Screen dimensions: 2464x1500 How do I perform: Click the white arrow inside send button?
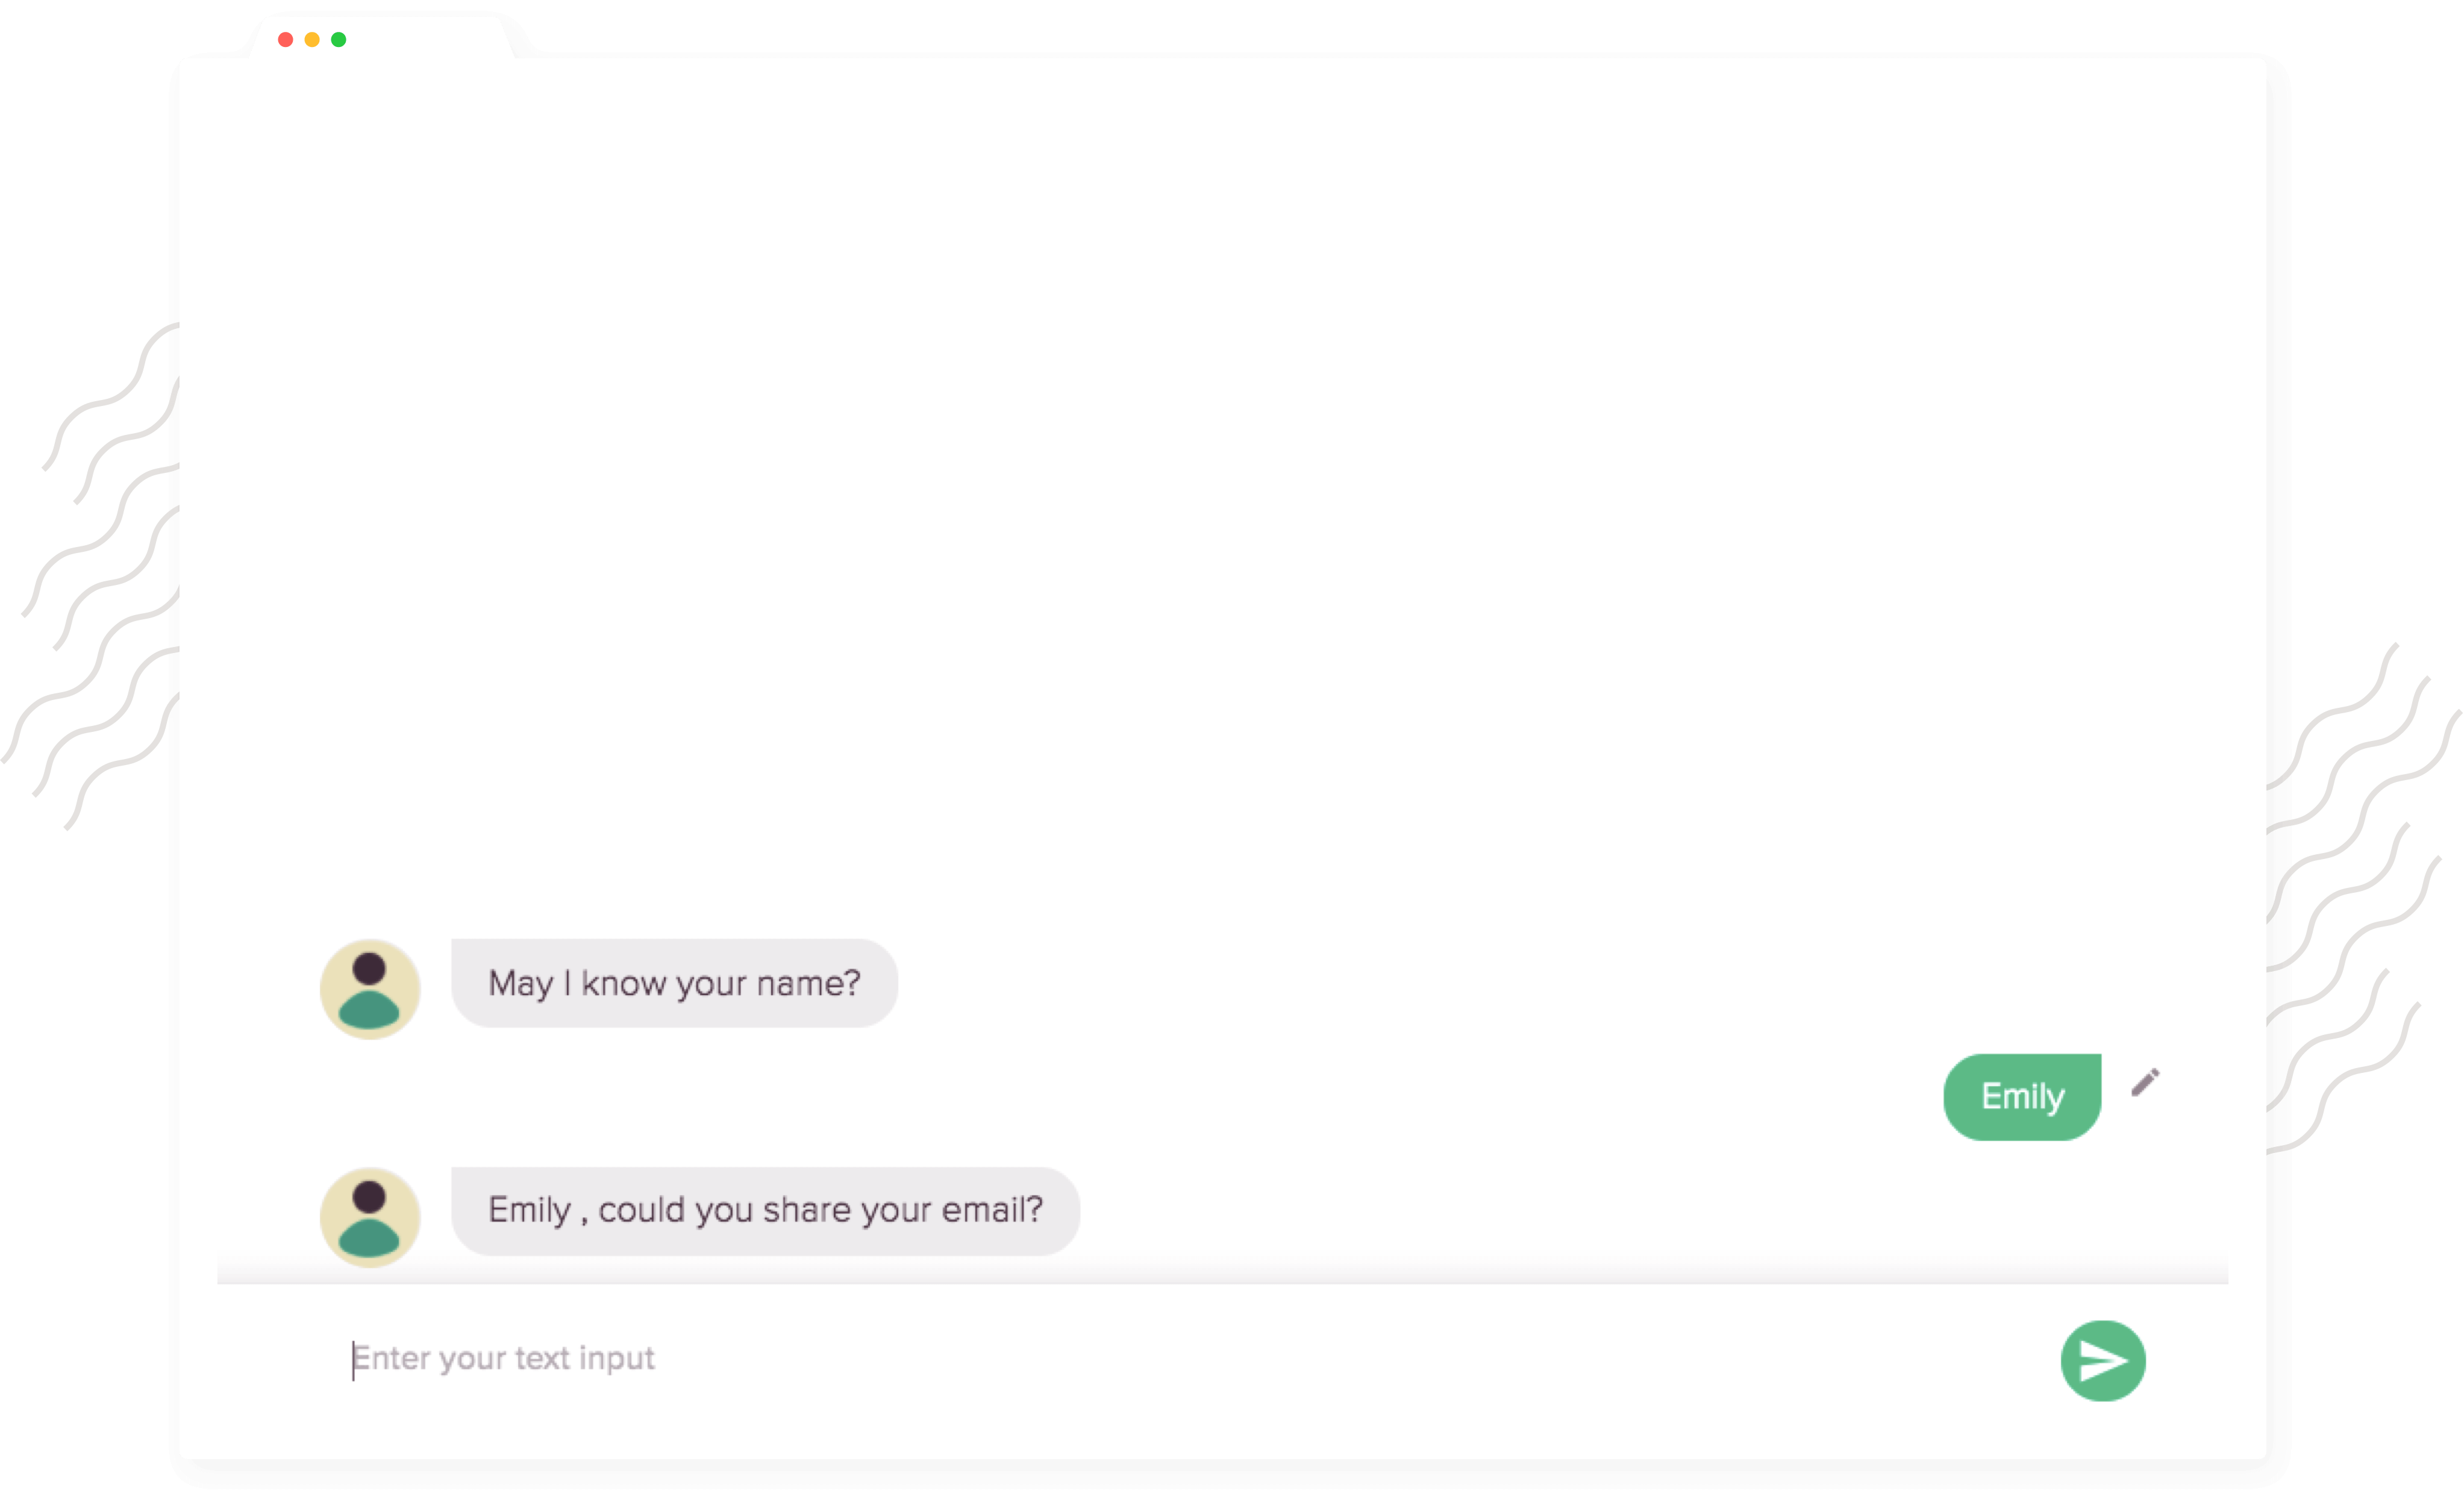coord(2104,1360)
